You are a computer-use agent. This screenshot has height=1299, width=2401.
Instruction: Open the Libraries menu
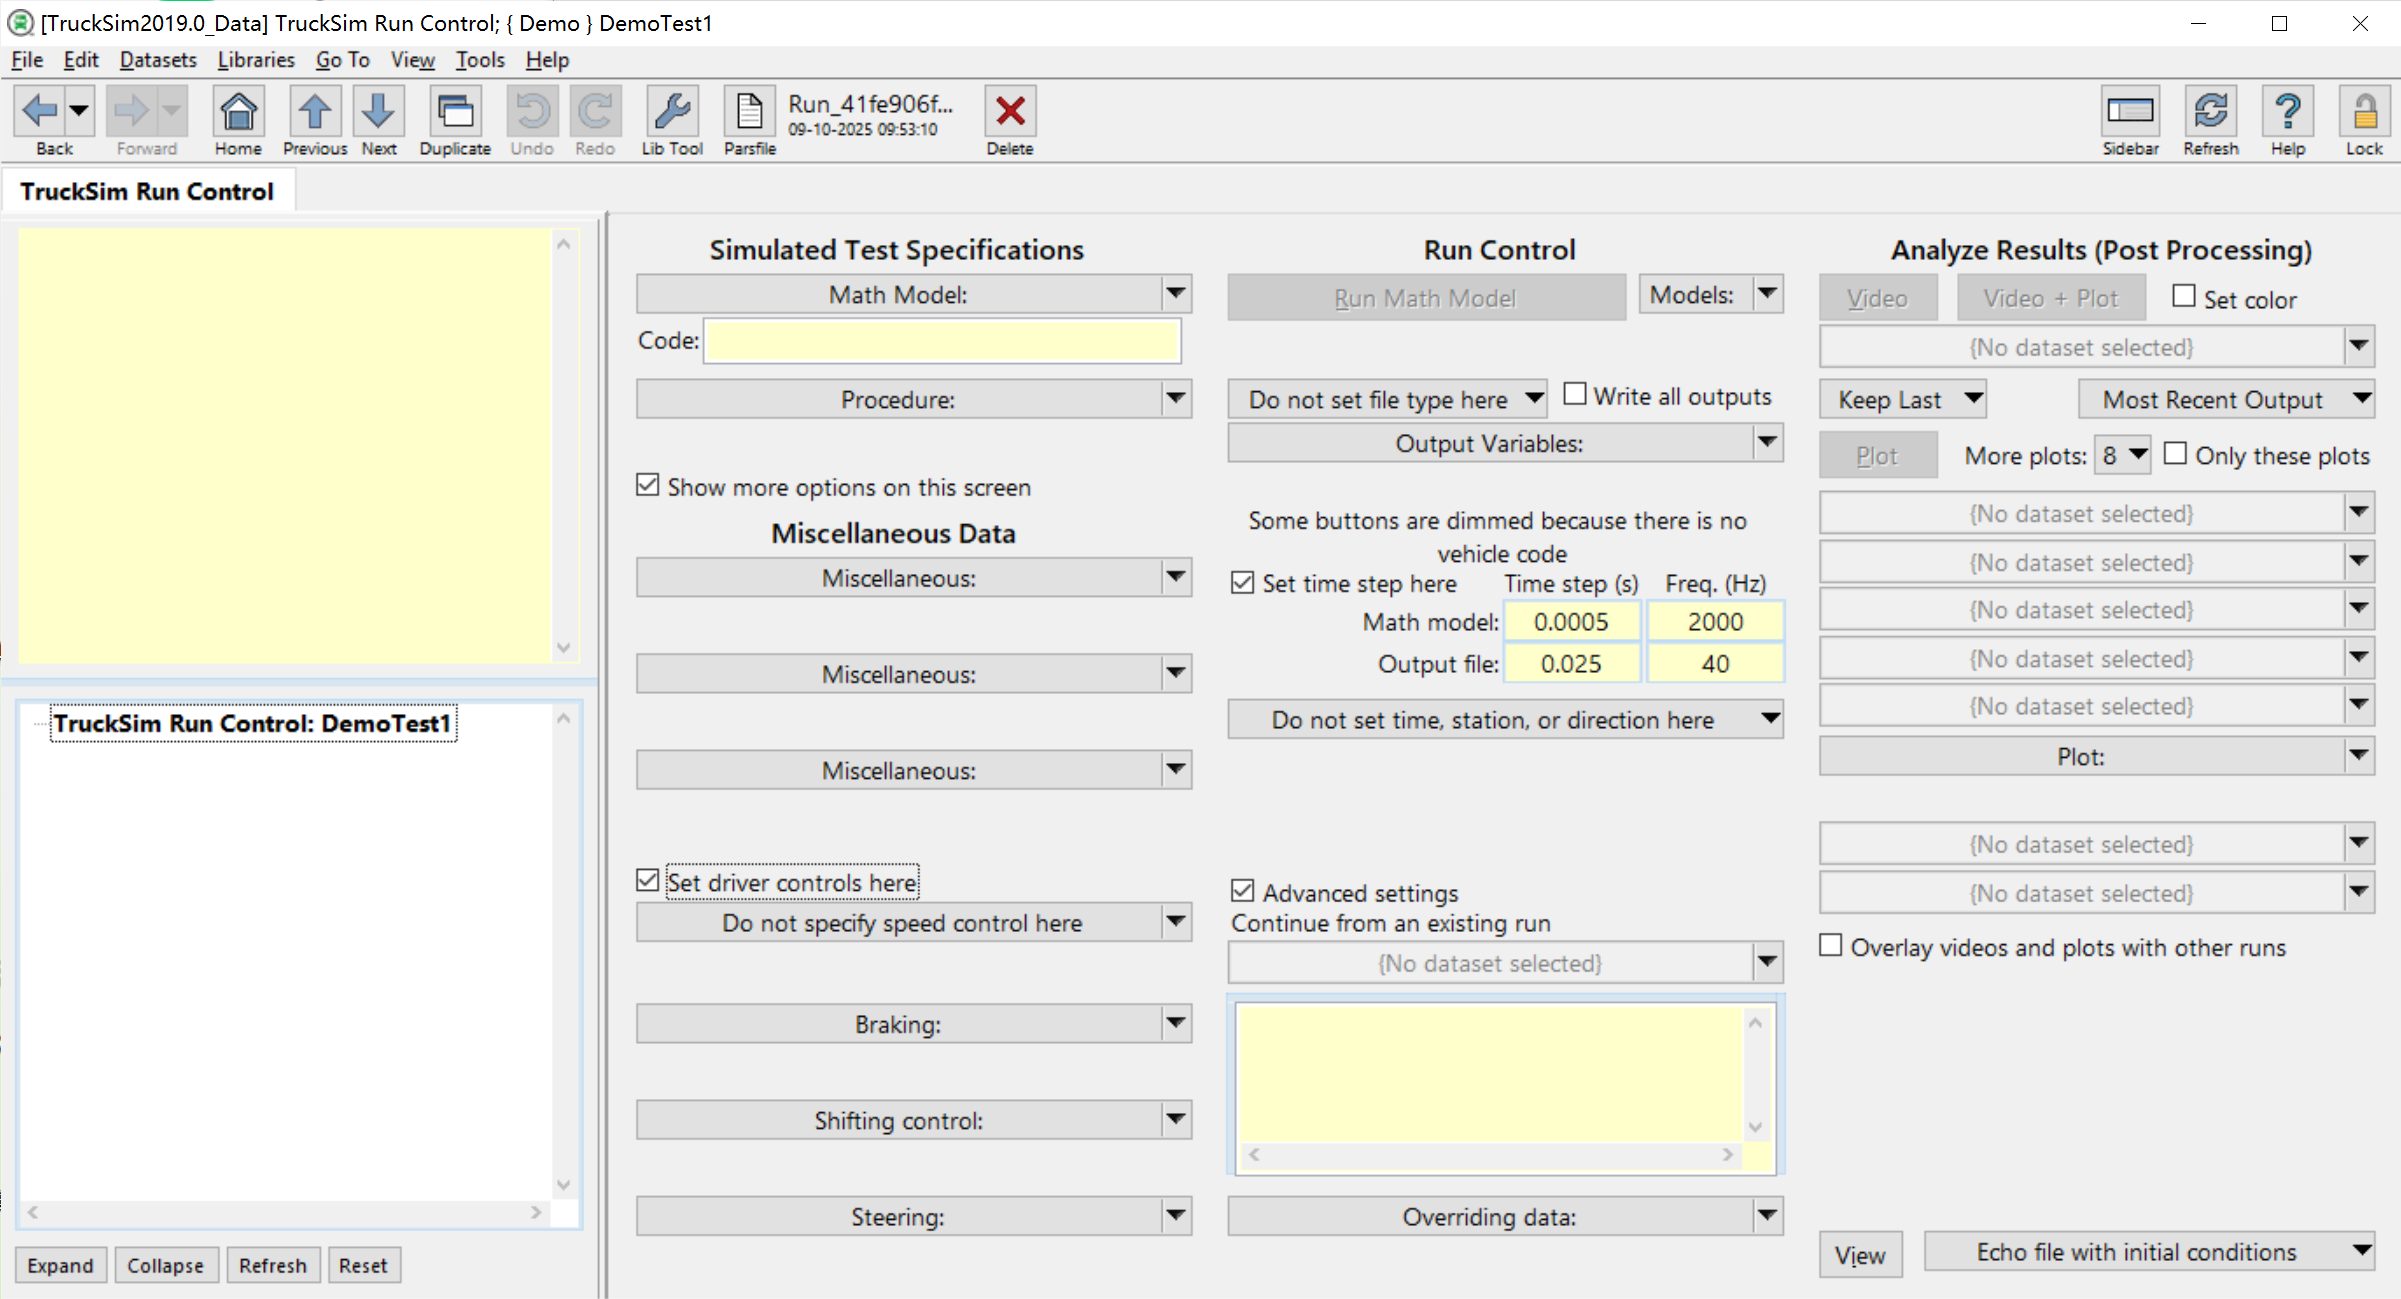(256, 60)
